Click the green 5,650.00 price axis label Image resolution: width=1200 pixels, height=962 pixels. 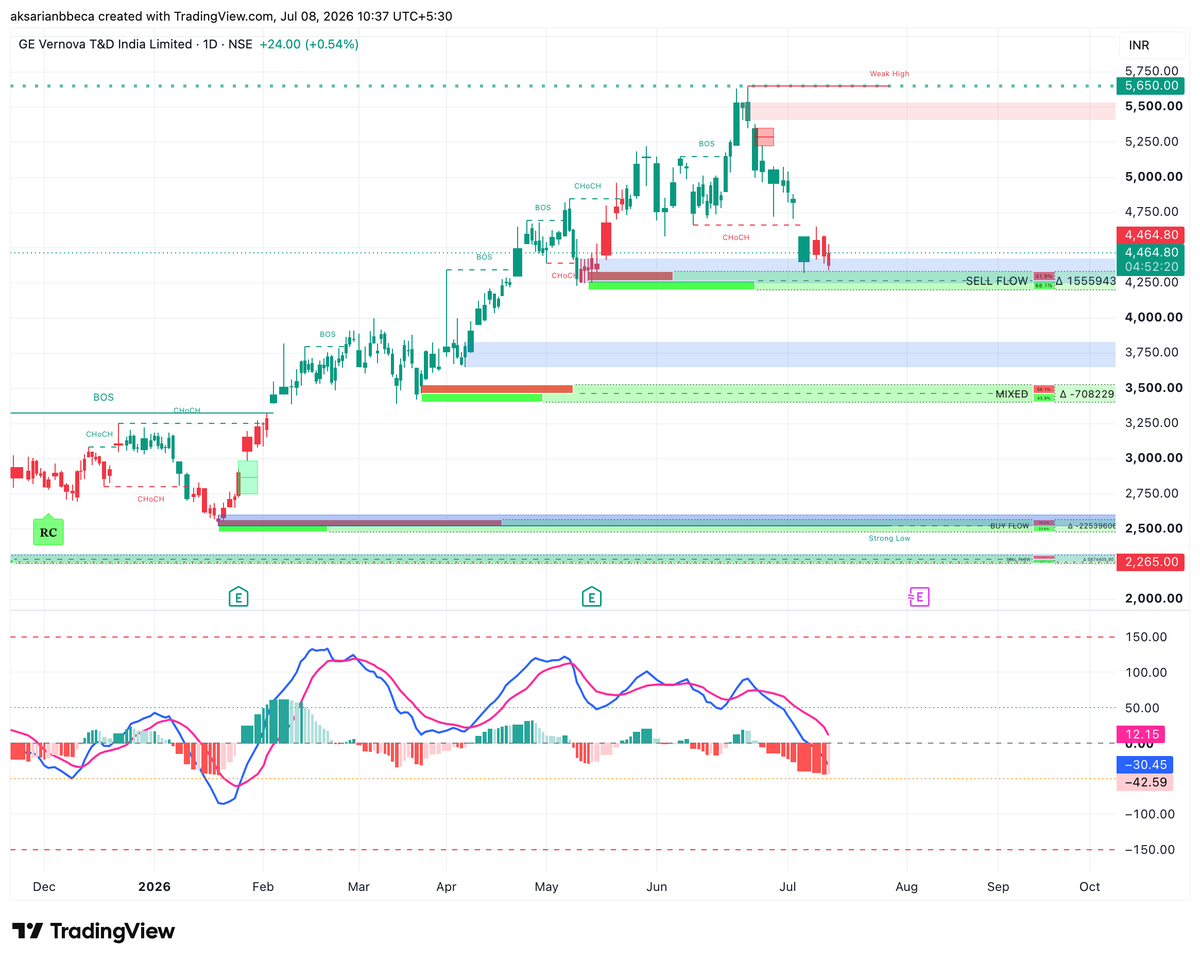1149,86
